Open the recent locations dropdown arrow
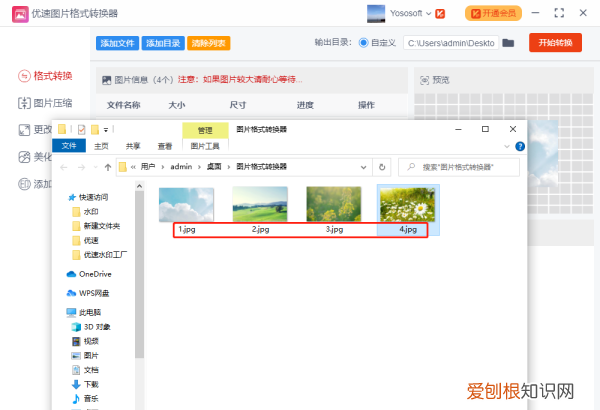The width and height of the screenshot is (600, 410). (95, 167)
